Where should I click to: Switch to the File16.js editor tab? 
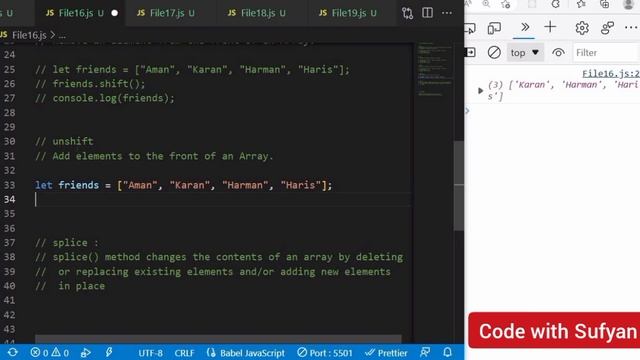(x=80, y=13)
